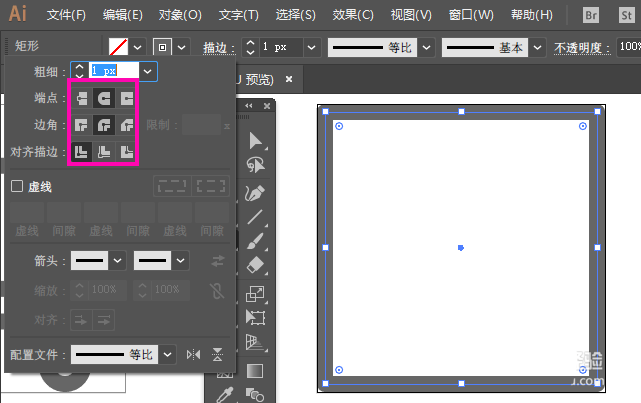The width and height of the screenshot is (641, 403).
Task: Select the projecting cap endpoint option
Action: (127, 99)
